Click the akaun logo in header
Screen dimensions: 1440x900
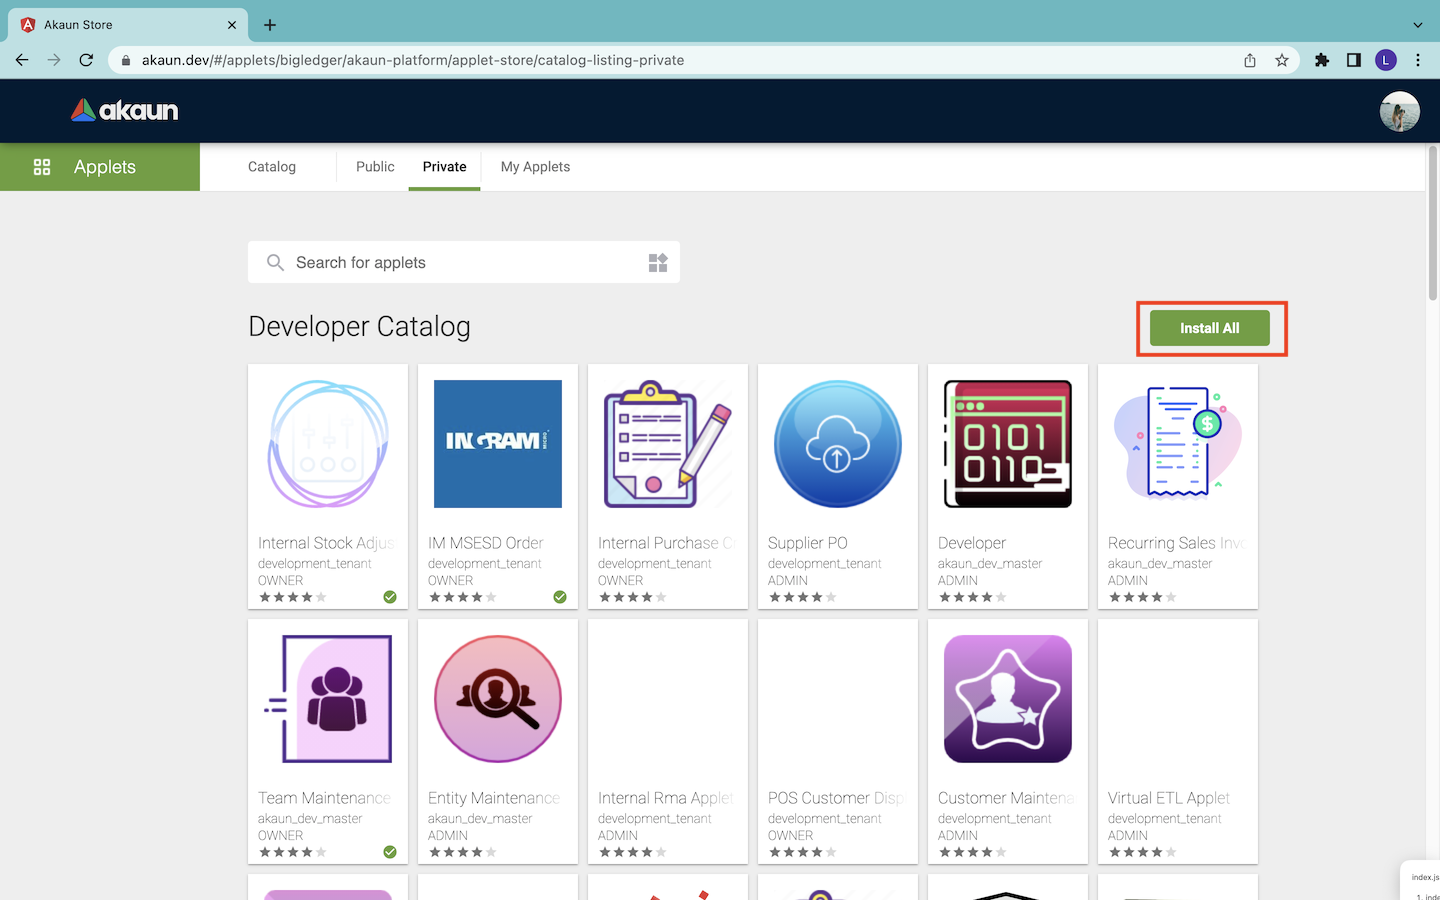pyautogui.click(x=125, y=111)
